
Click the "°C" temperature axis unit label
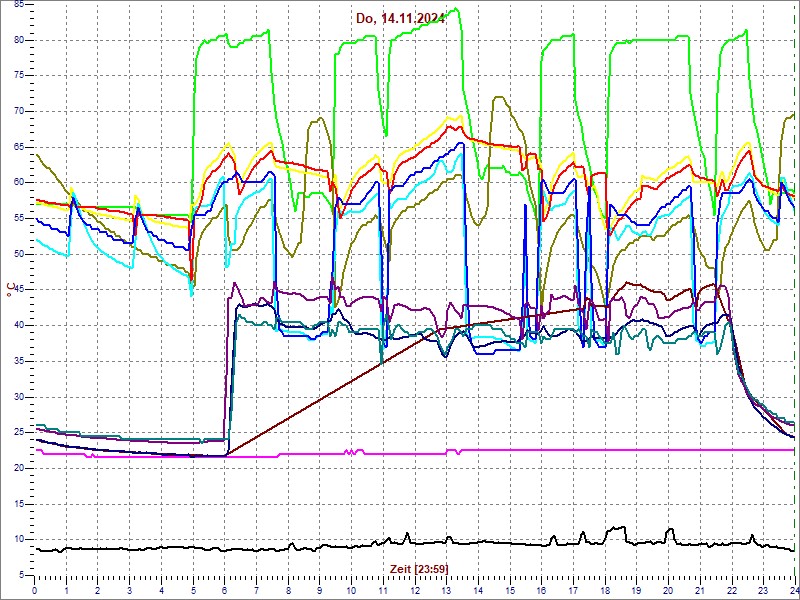[10, 290]
